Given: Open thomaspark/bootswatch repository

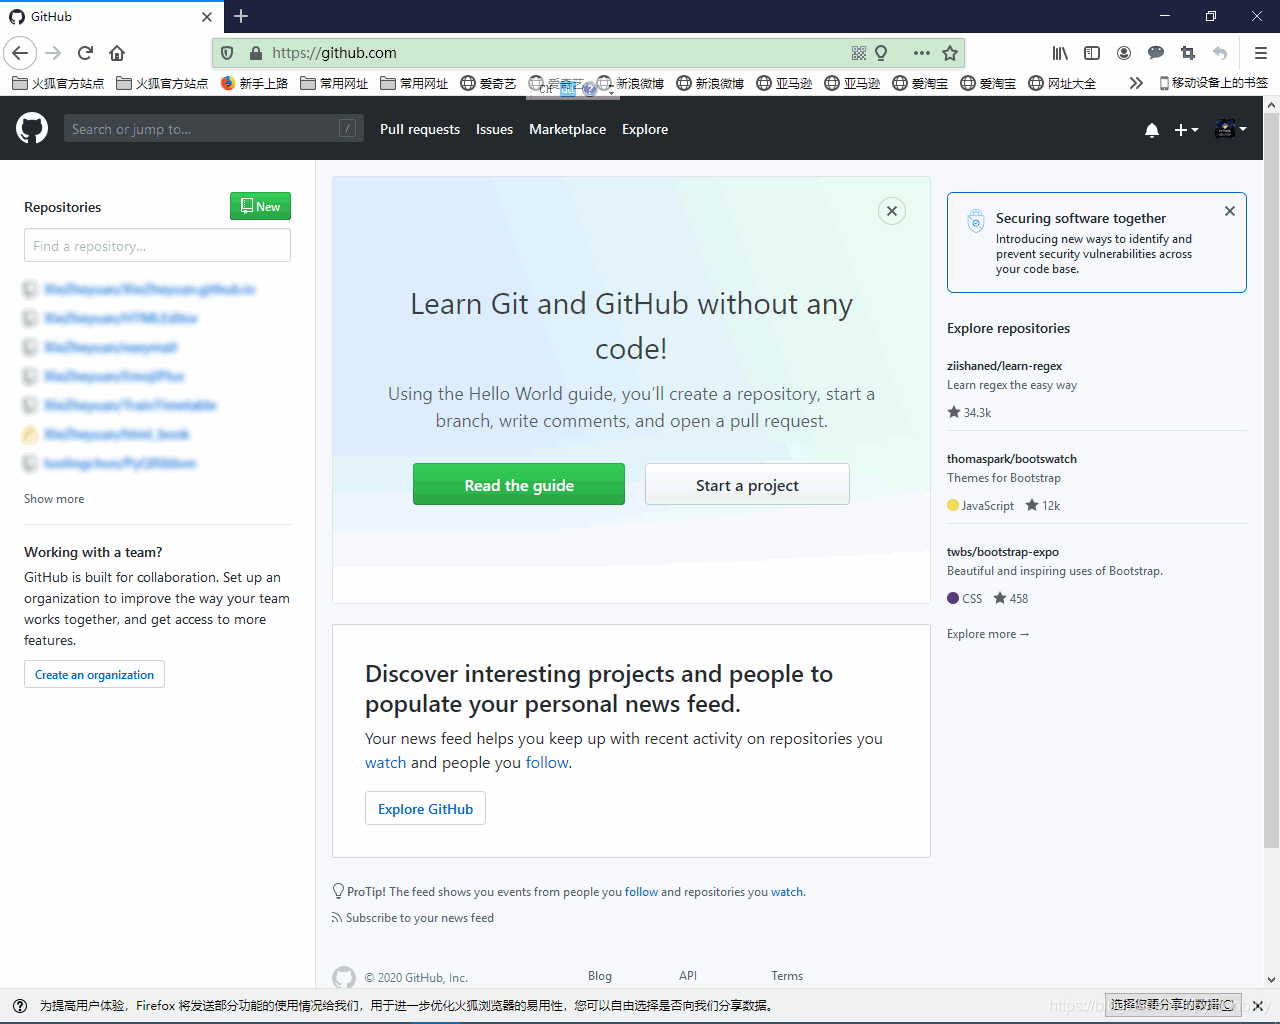Looking at the screenshot, I should pyautogui.click(x=1012, y=459).
